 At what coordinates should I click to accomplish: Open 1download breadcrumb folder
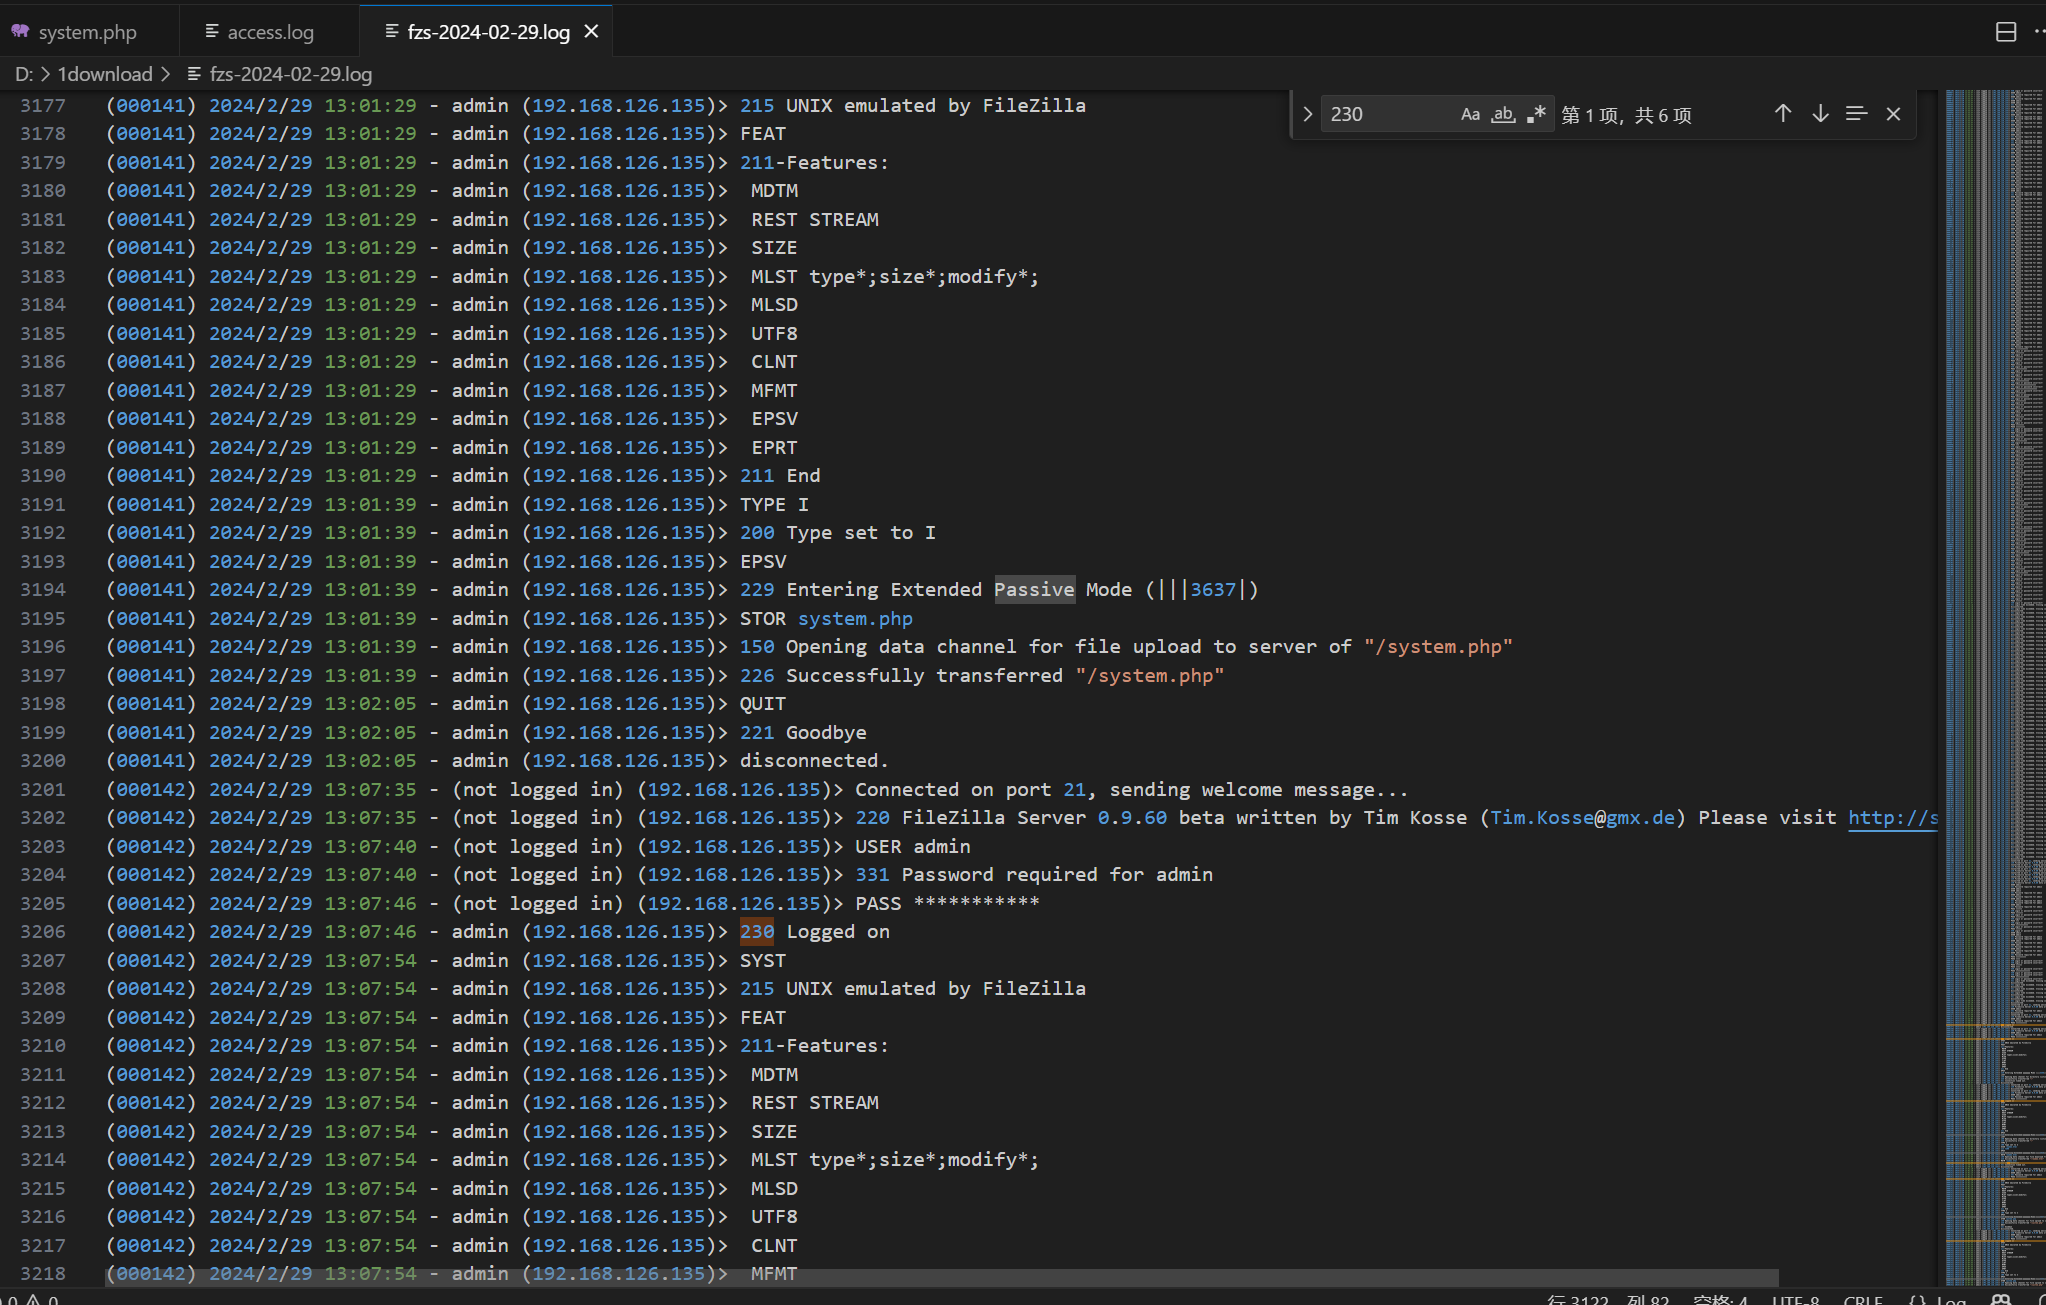click(105, 74)
